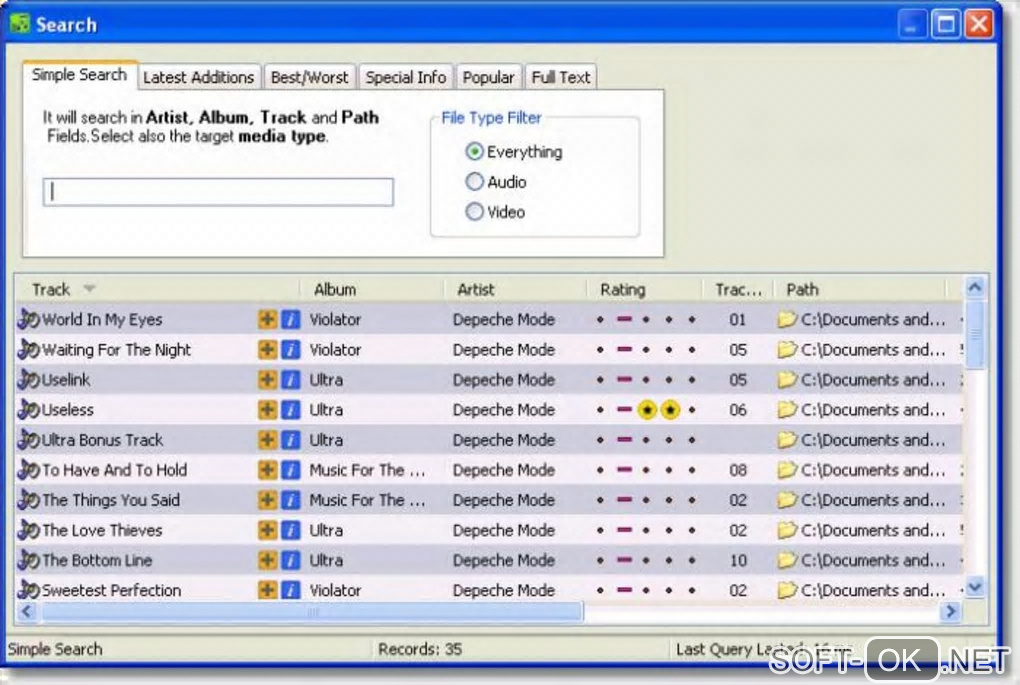Click the horizontal scrollbar left arrow

click(27, 611)
